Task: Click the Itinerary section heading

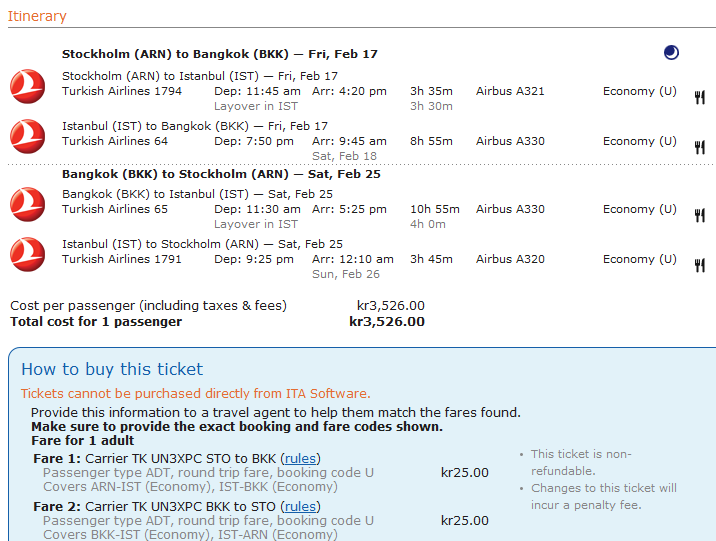Action: (37, 16)
